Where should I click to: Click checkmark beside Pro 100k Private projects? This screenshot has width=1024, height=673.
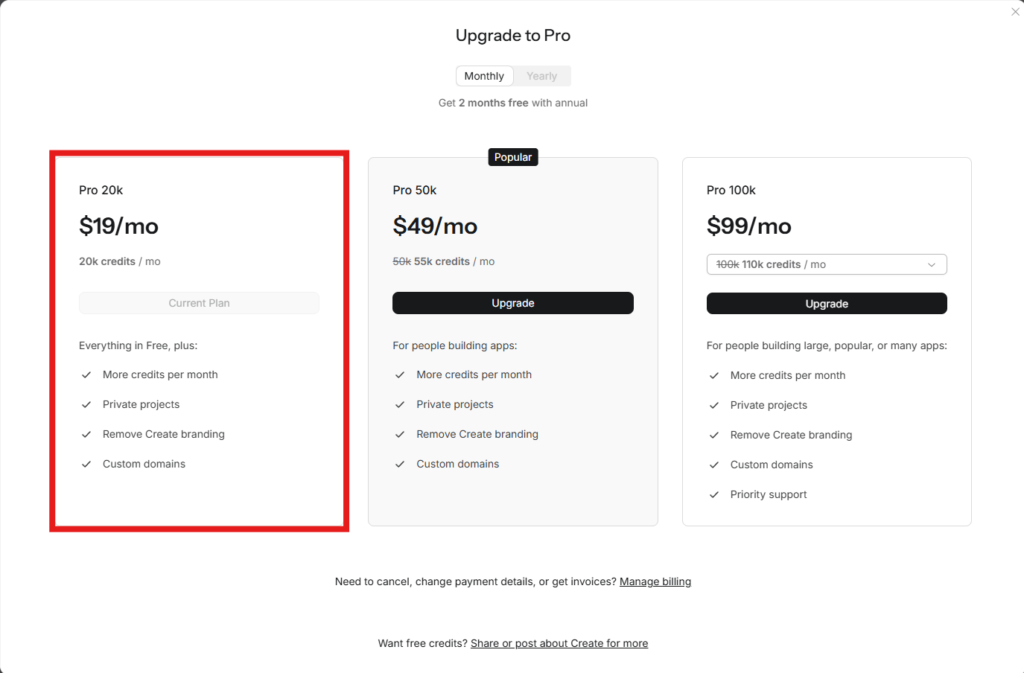point(714,405)
